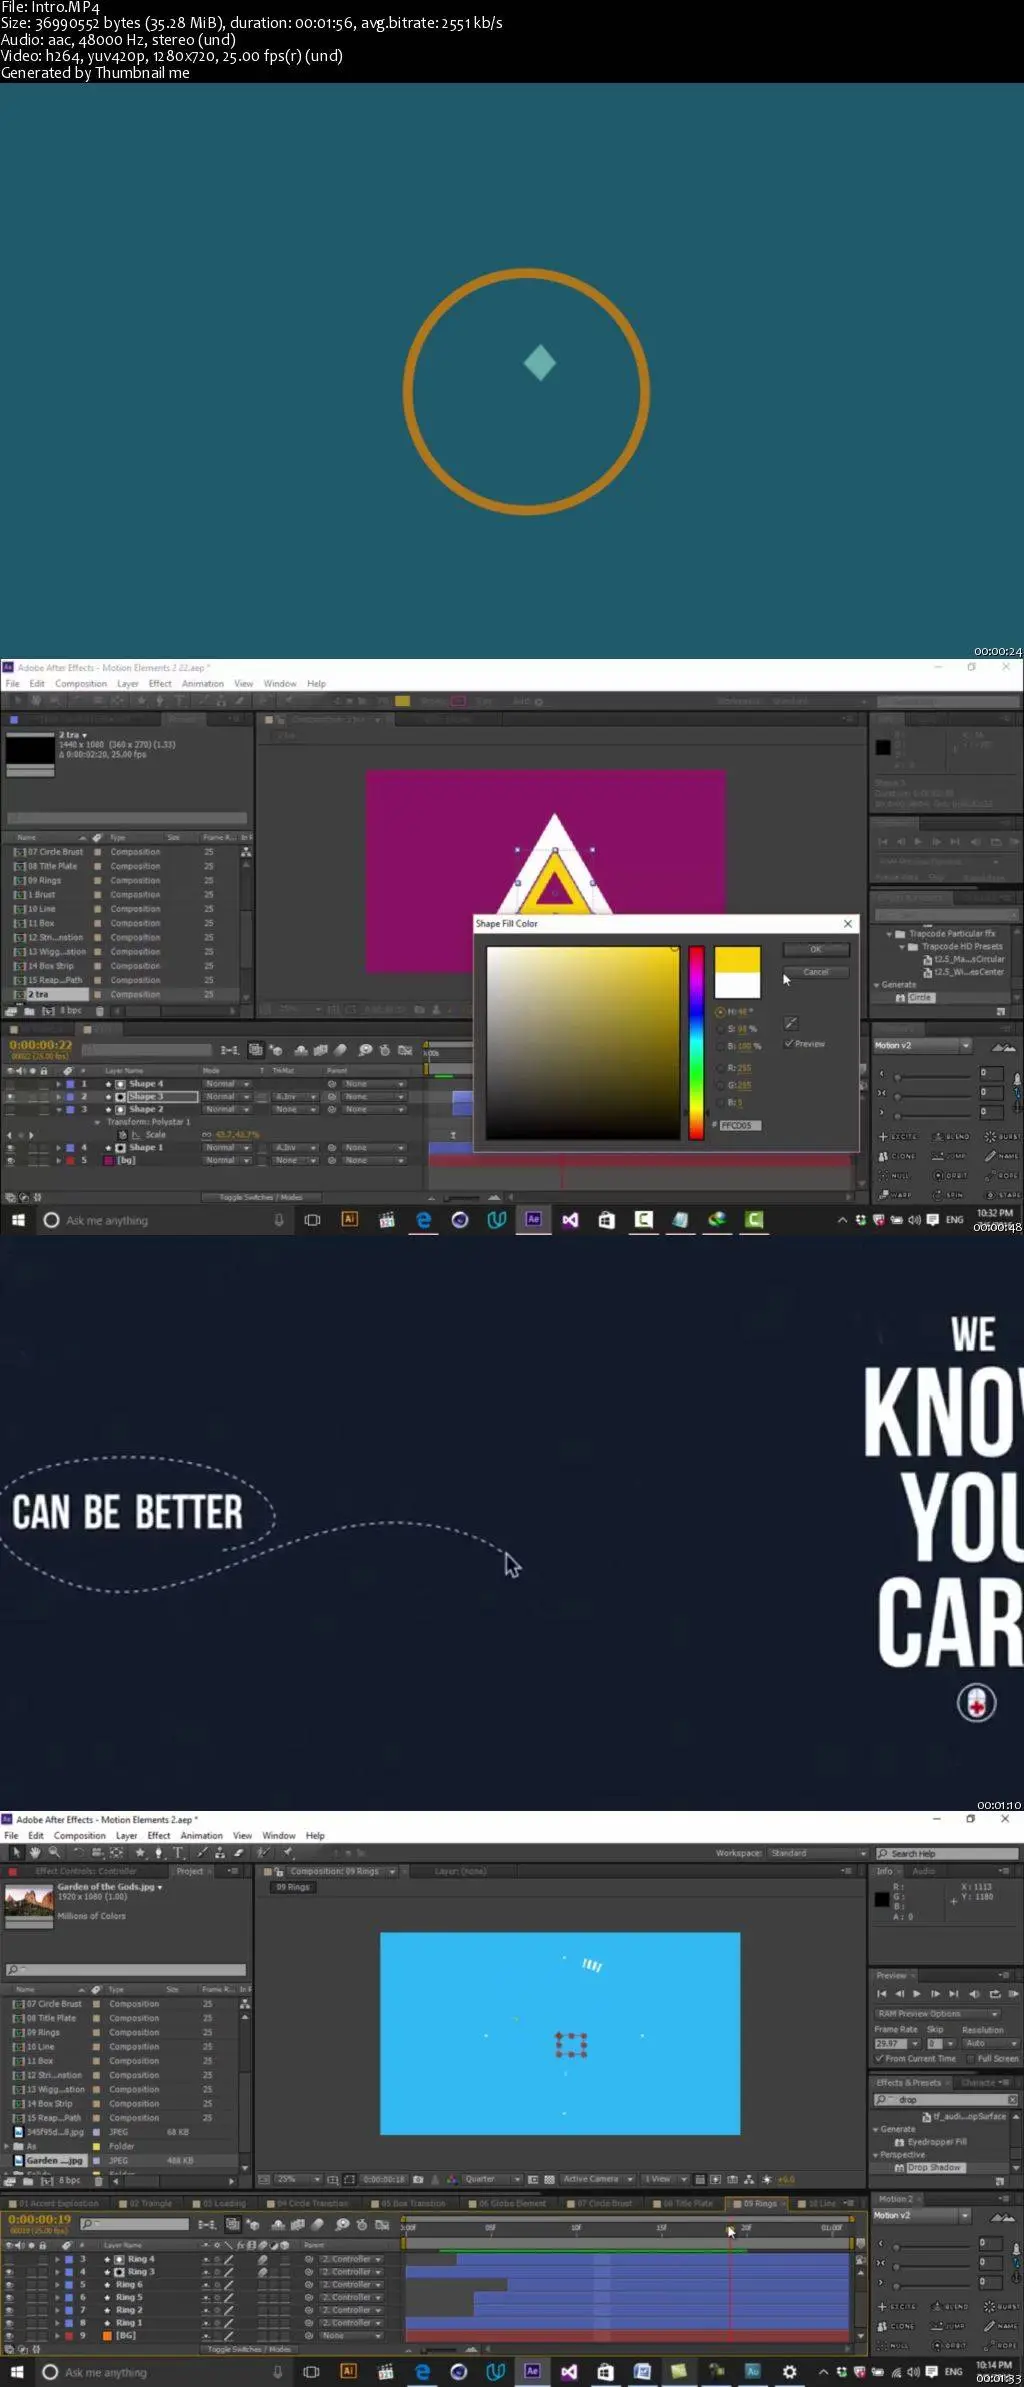Image resolution: width=1024 pixels, height=2387 pixels.
Task: Select the Selection tool in Motion Elements 2.aep window
Action: [x=16, y=1853]
